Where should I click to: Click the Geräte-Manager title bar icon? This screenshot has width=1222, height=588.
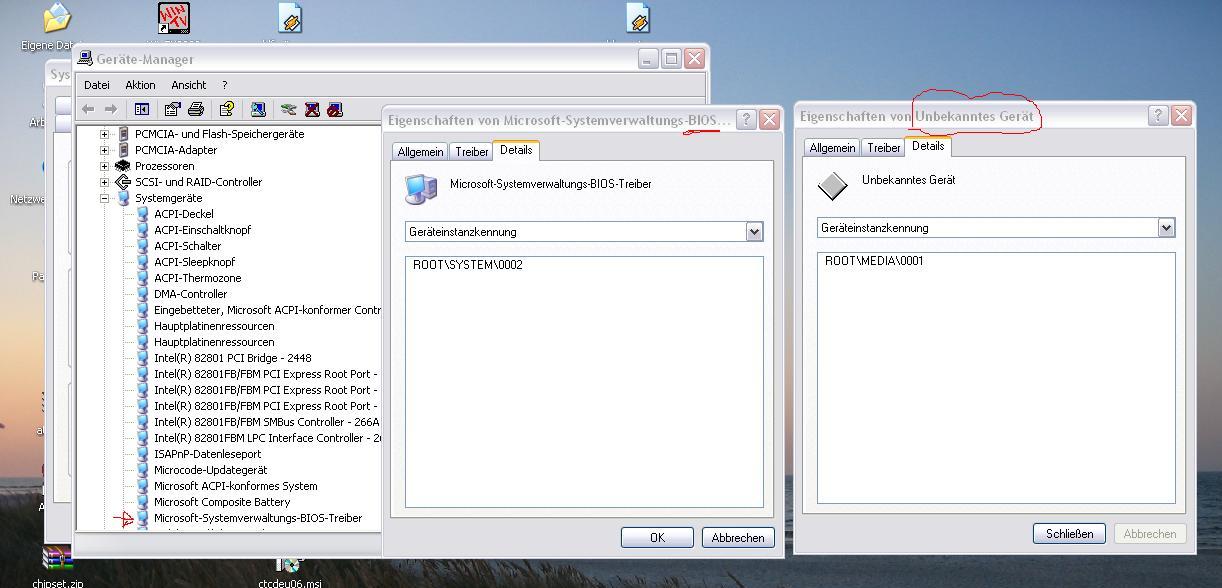[86, 59]
